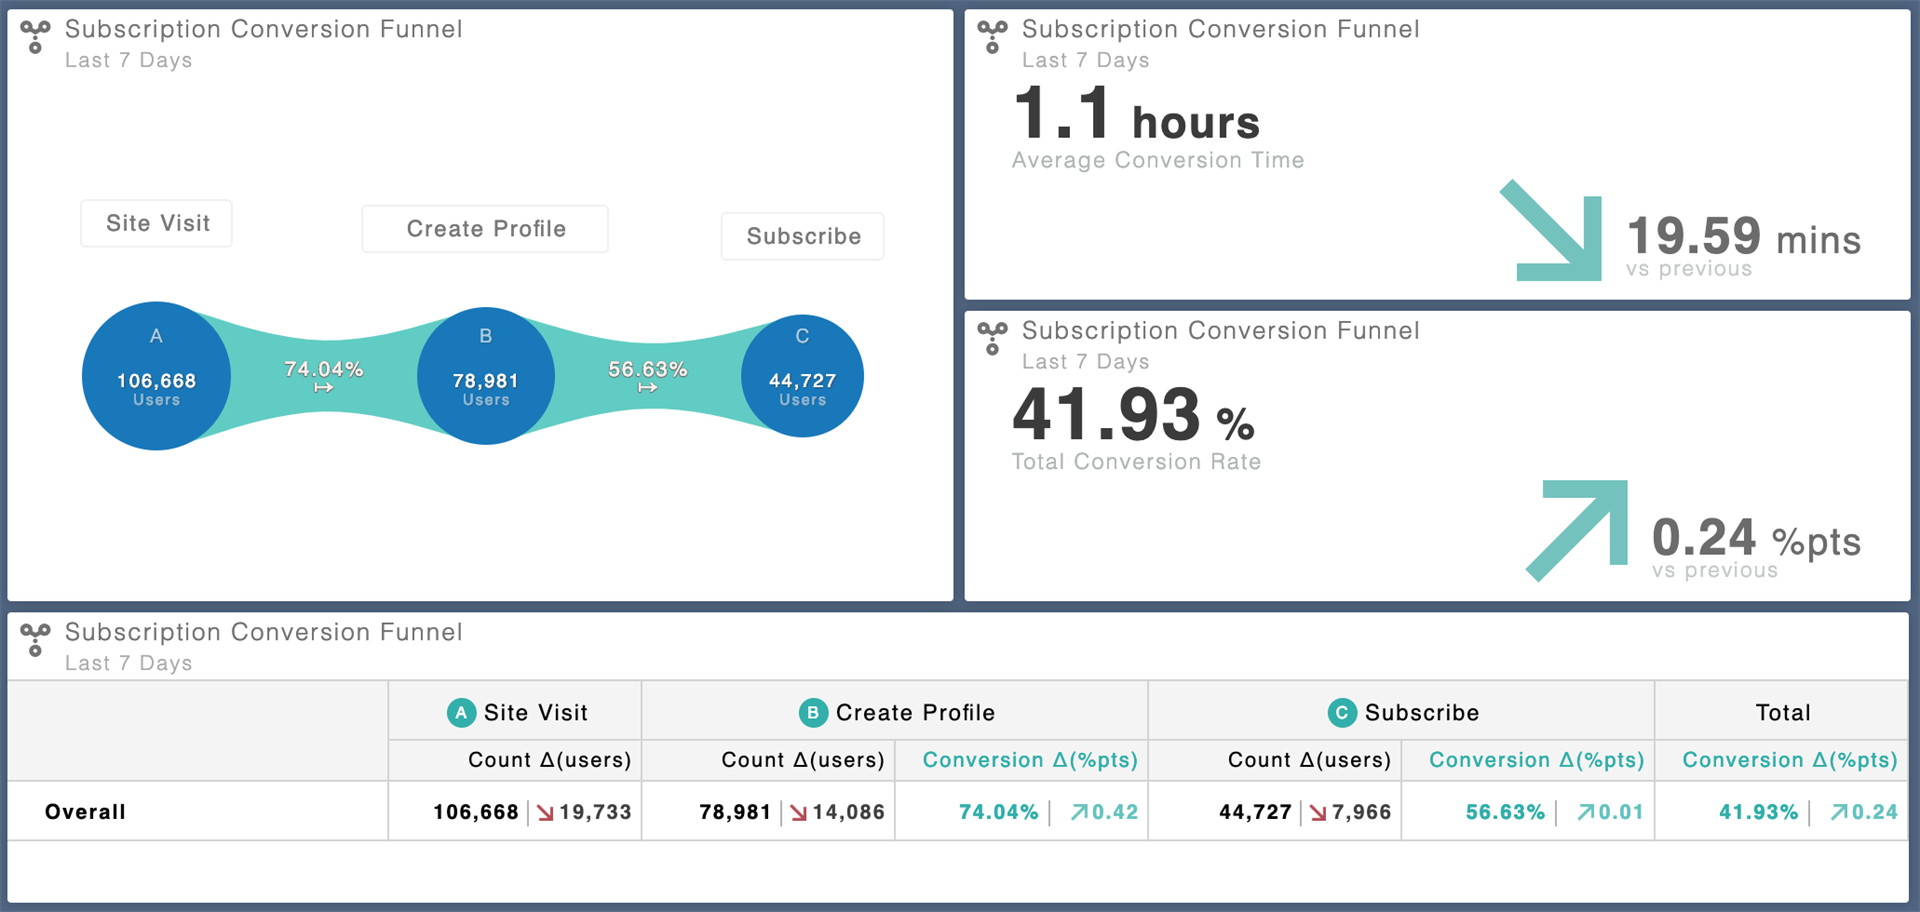Select funnel circle C with 44,727 users
This screenshot has height=912, width=1920.
(x=802, y=376)
